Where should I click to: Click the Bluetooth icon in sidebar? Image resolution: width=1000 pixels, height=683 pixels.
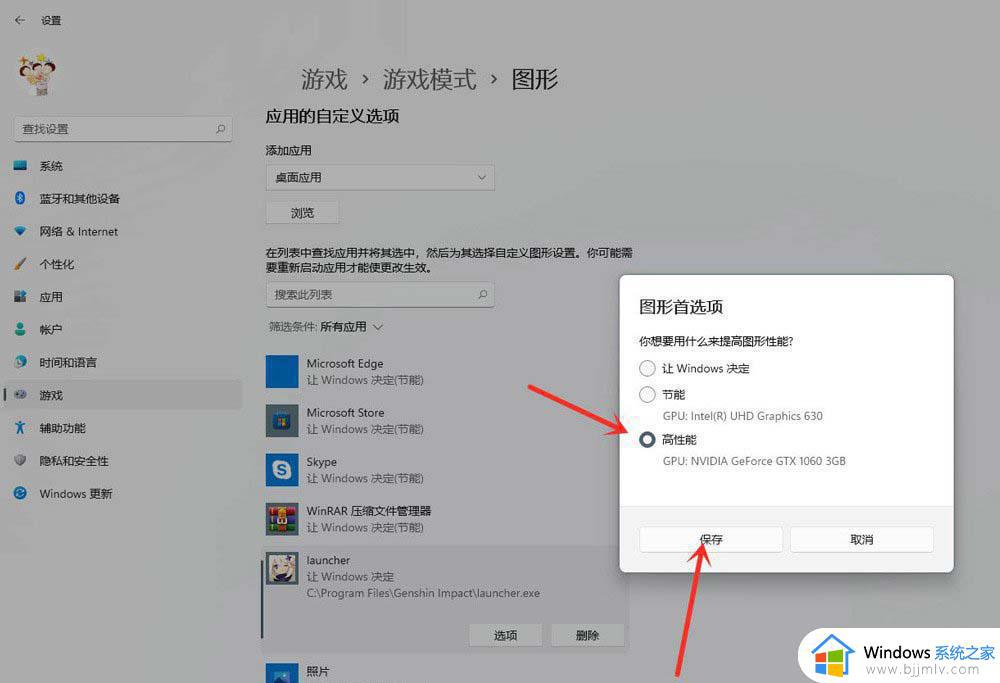20,198
